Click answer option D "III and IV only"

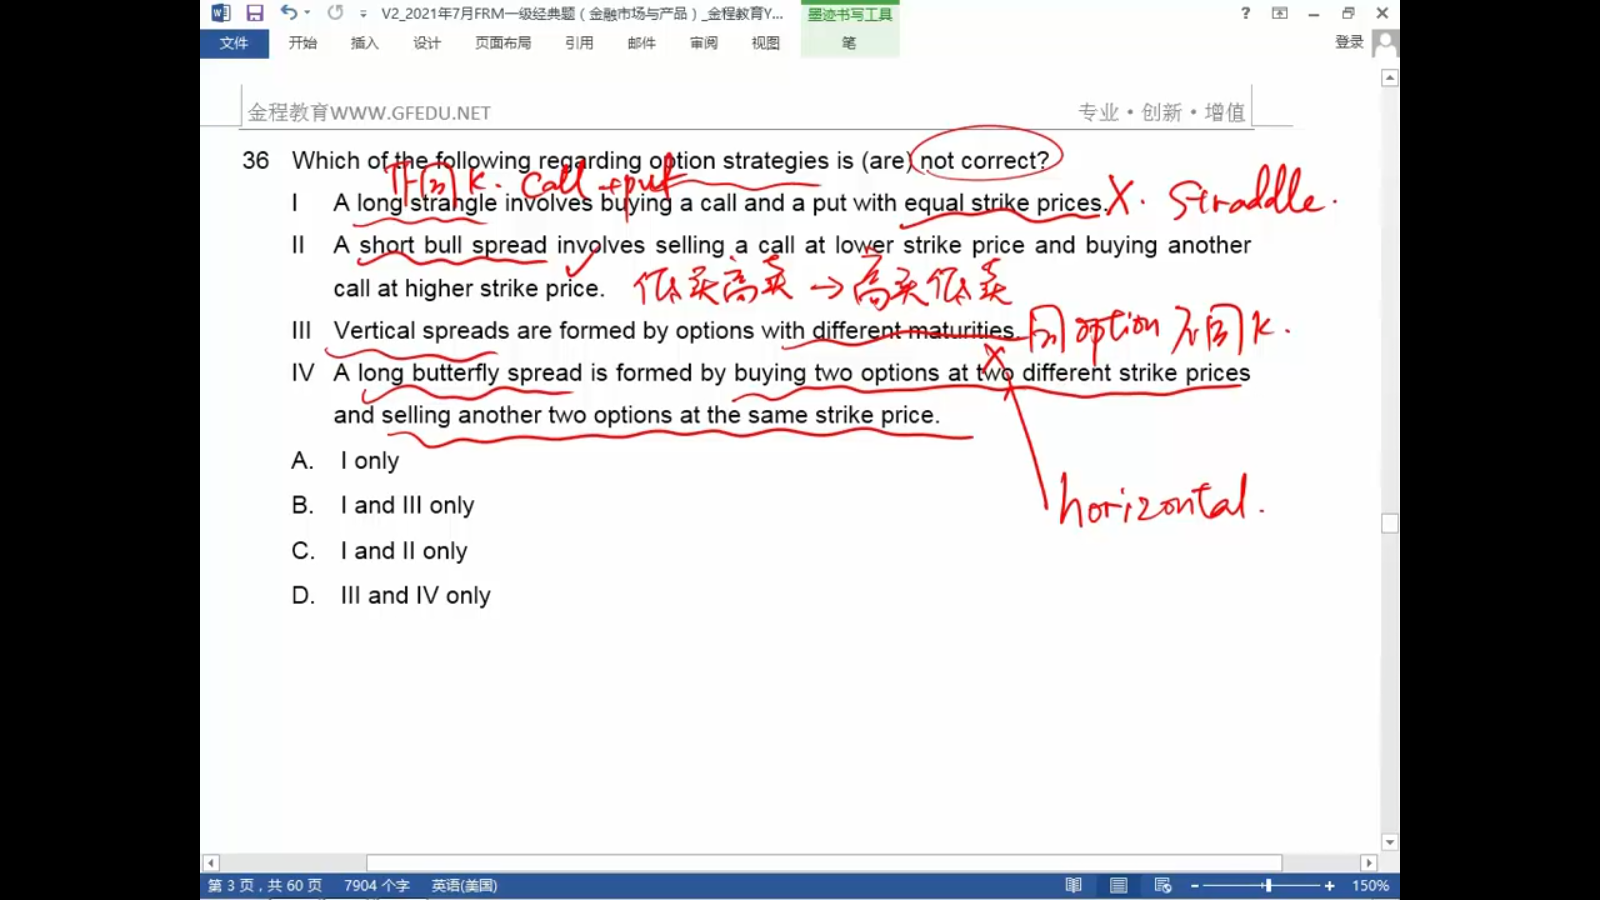[415, 595]
